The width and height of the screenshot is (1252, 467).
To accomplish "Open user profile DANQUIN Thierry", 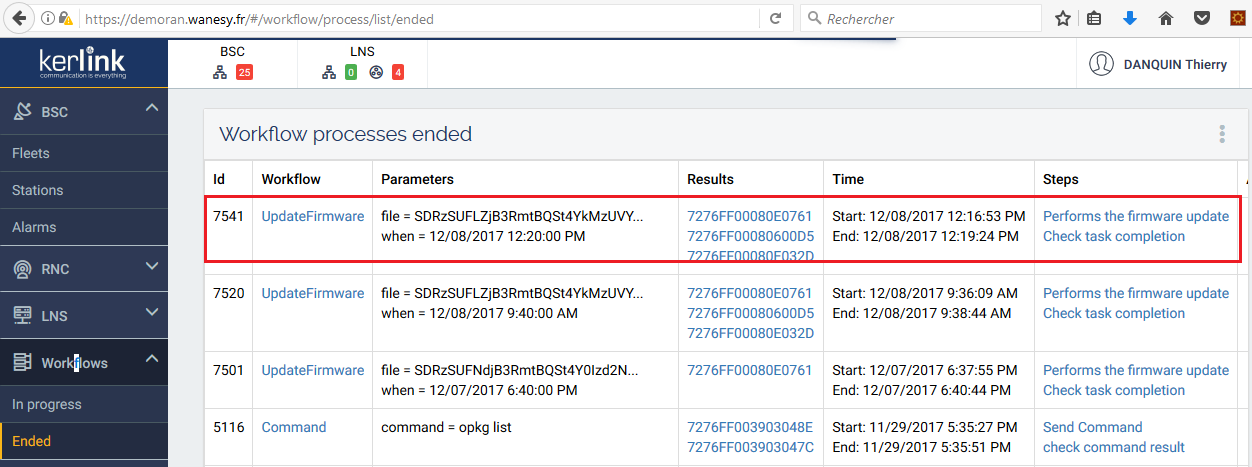I will tap(1158, 64).
